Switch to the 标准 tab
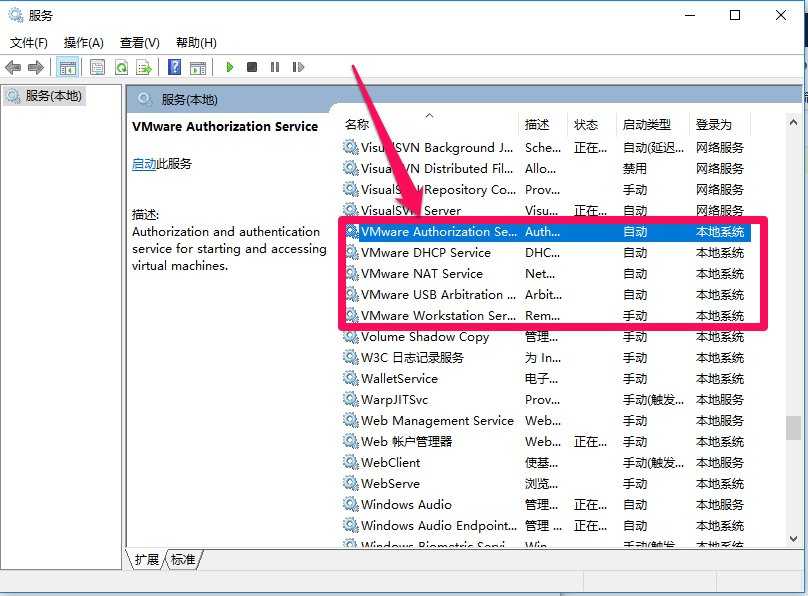The image size is (808, 596). pos(183,559)
